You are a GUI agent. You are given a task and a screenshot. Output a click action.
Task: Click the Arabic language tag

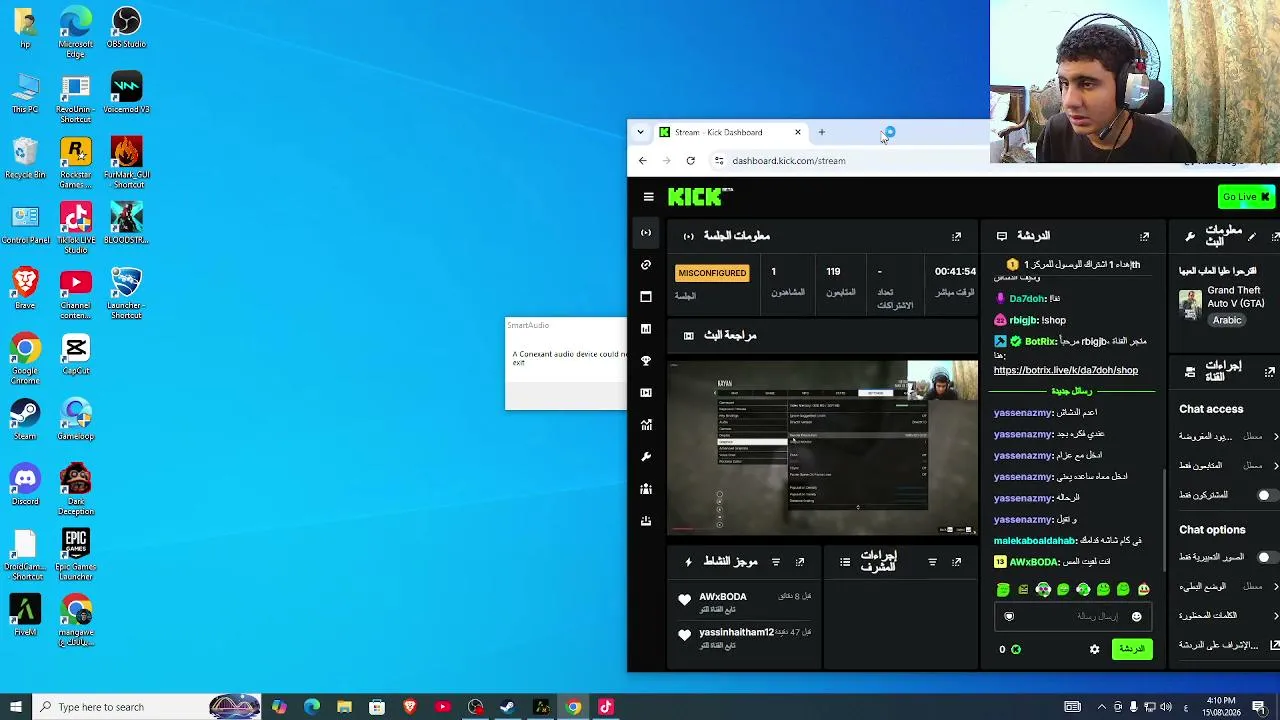1227,320
